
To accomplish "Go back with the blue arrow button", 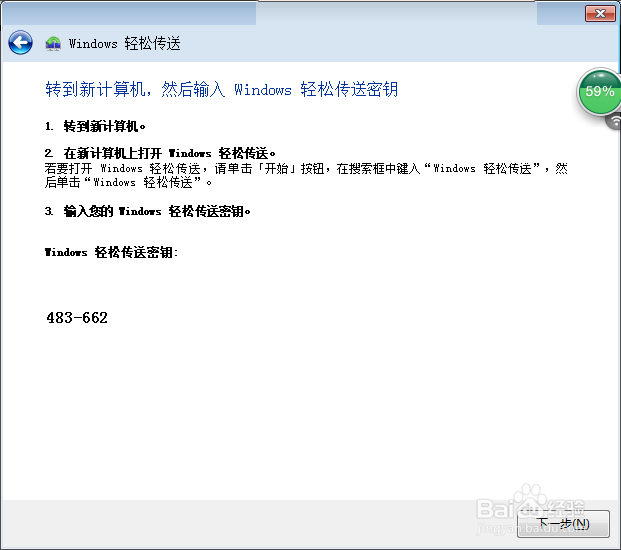I will click(20, 42).
